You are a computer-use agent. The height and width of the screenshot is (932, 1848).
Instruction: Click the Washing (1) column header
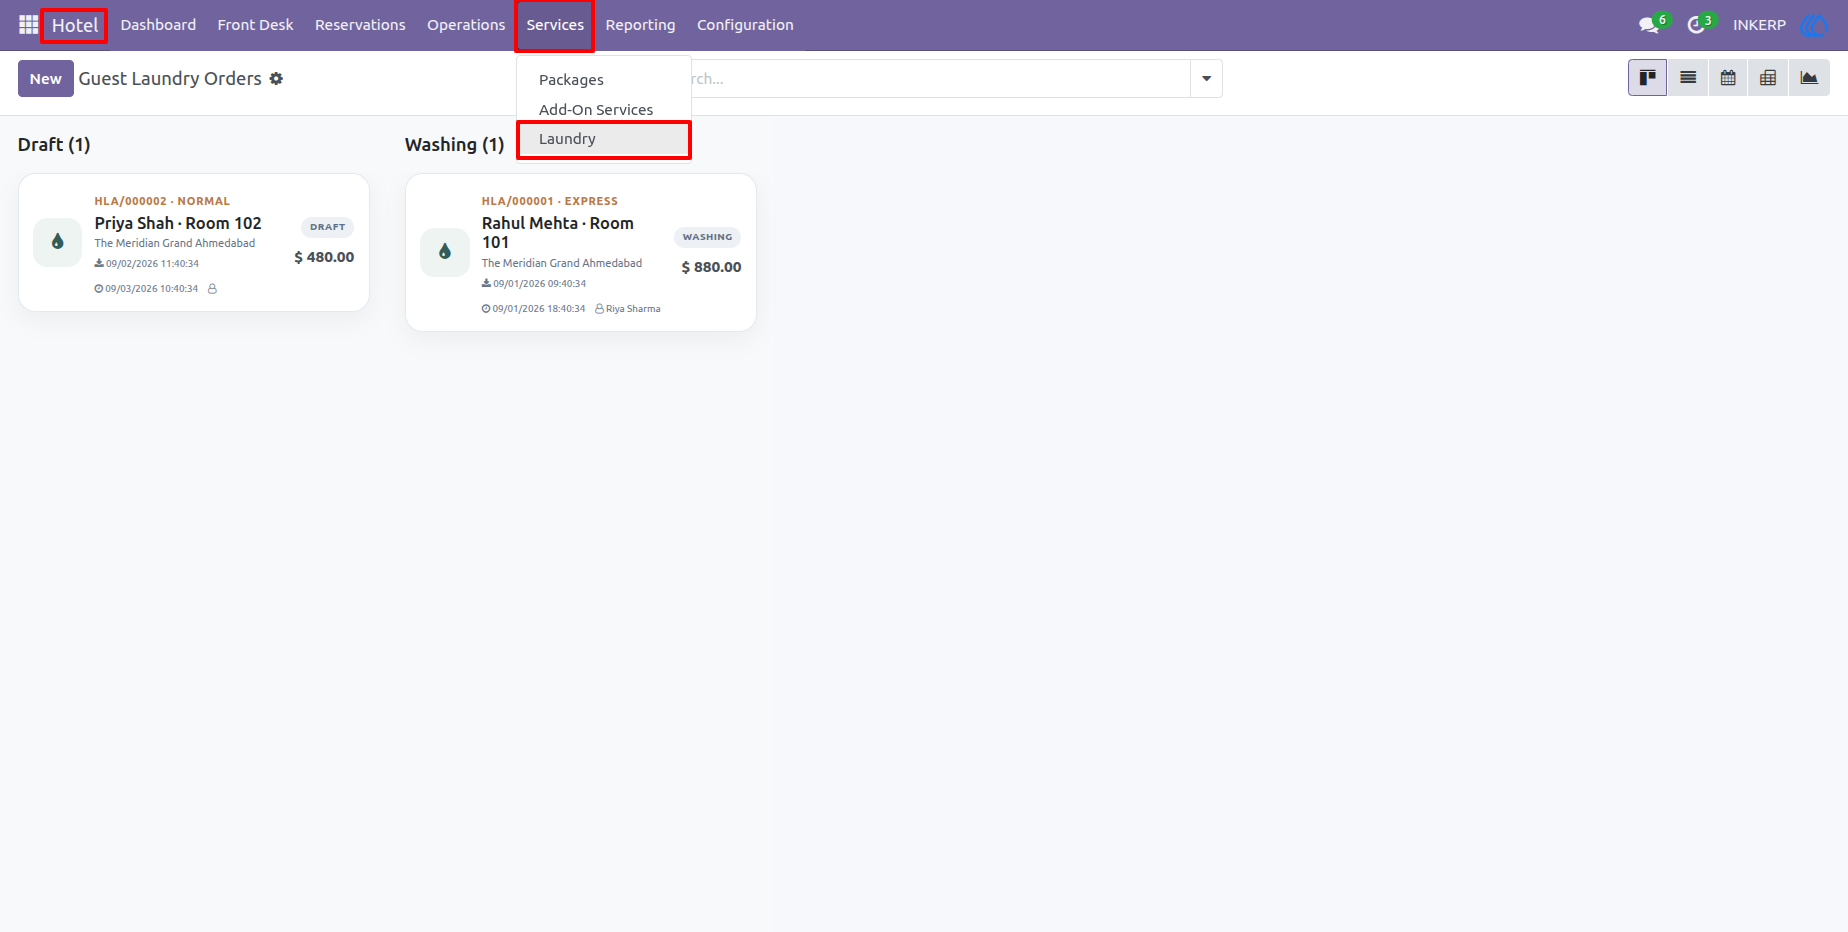click(454, 145)
